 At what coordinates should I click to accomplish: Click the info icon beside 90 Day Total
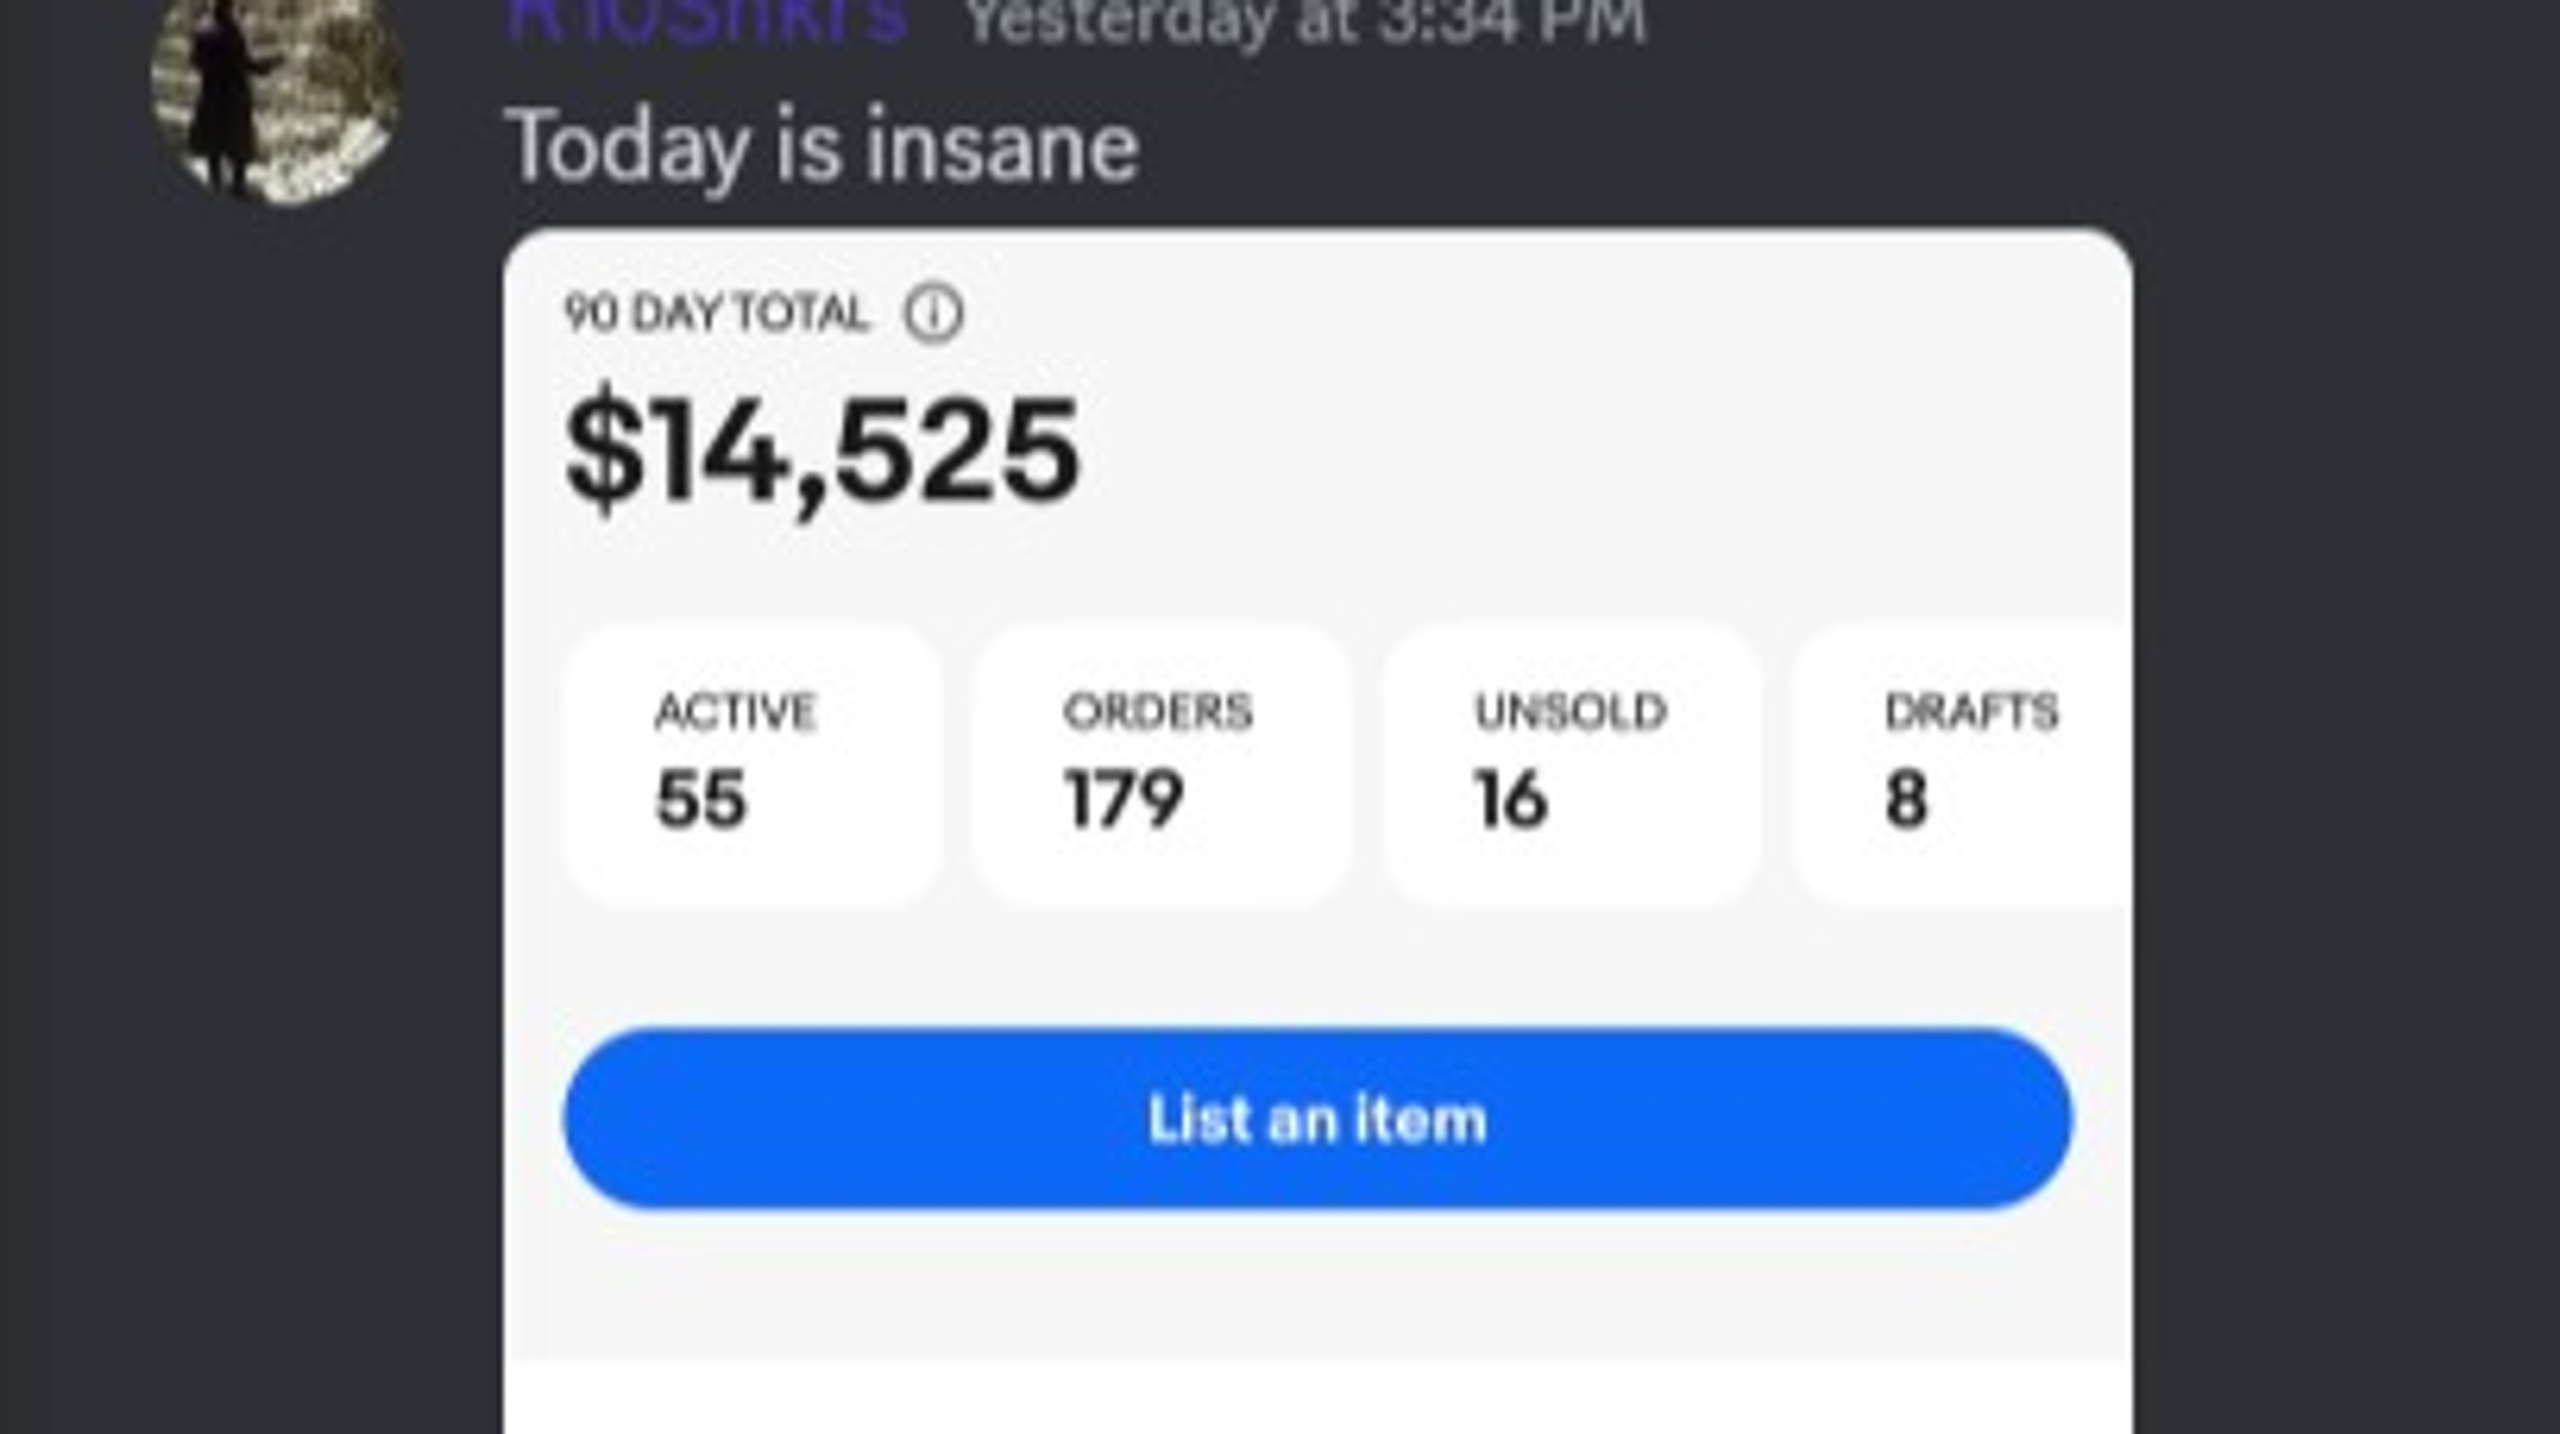(934, 314)
